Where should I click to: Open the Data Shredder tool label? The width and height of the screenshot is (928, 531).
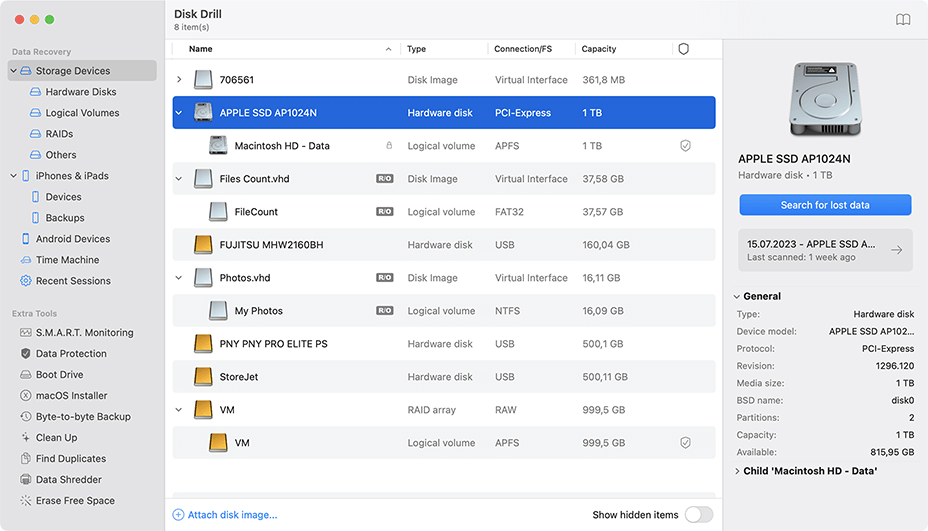tap(69, 479)
